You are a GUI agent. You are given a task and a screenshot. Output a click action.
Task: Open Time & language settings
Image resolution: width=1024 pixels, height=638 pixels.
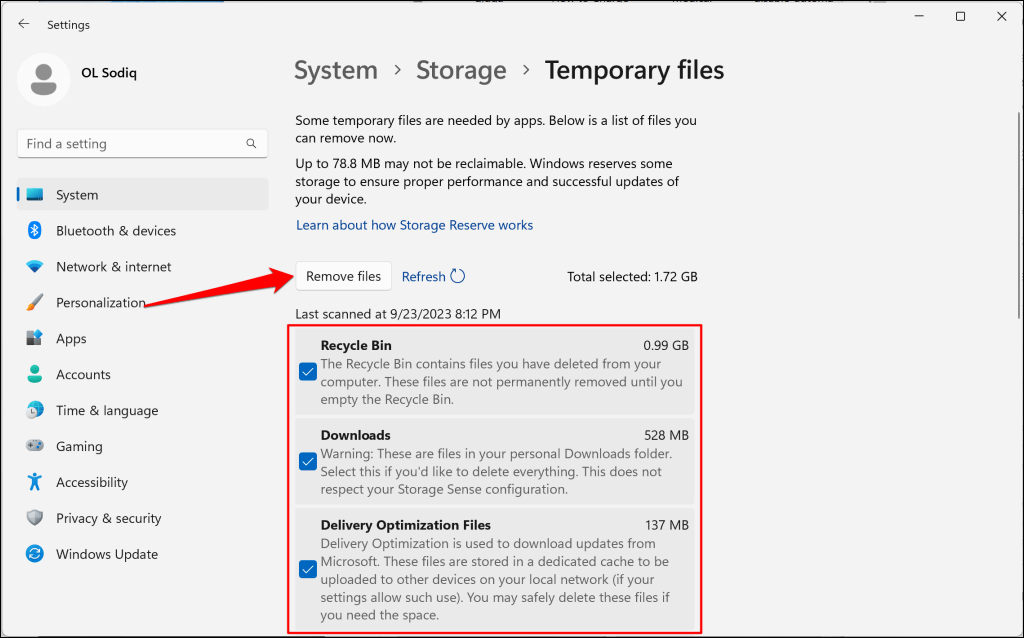[107, 411]
